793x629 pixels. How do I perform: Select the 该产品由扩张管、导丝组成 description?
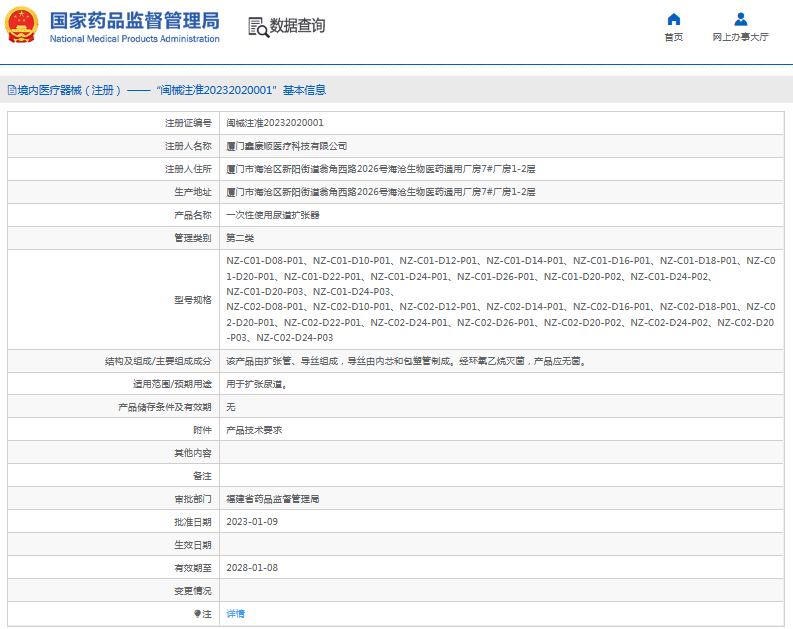406,361
